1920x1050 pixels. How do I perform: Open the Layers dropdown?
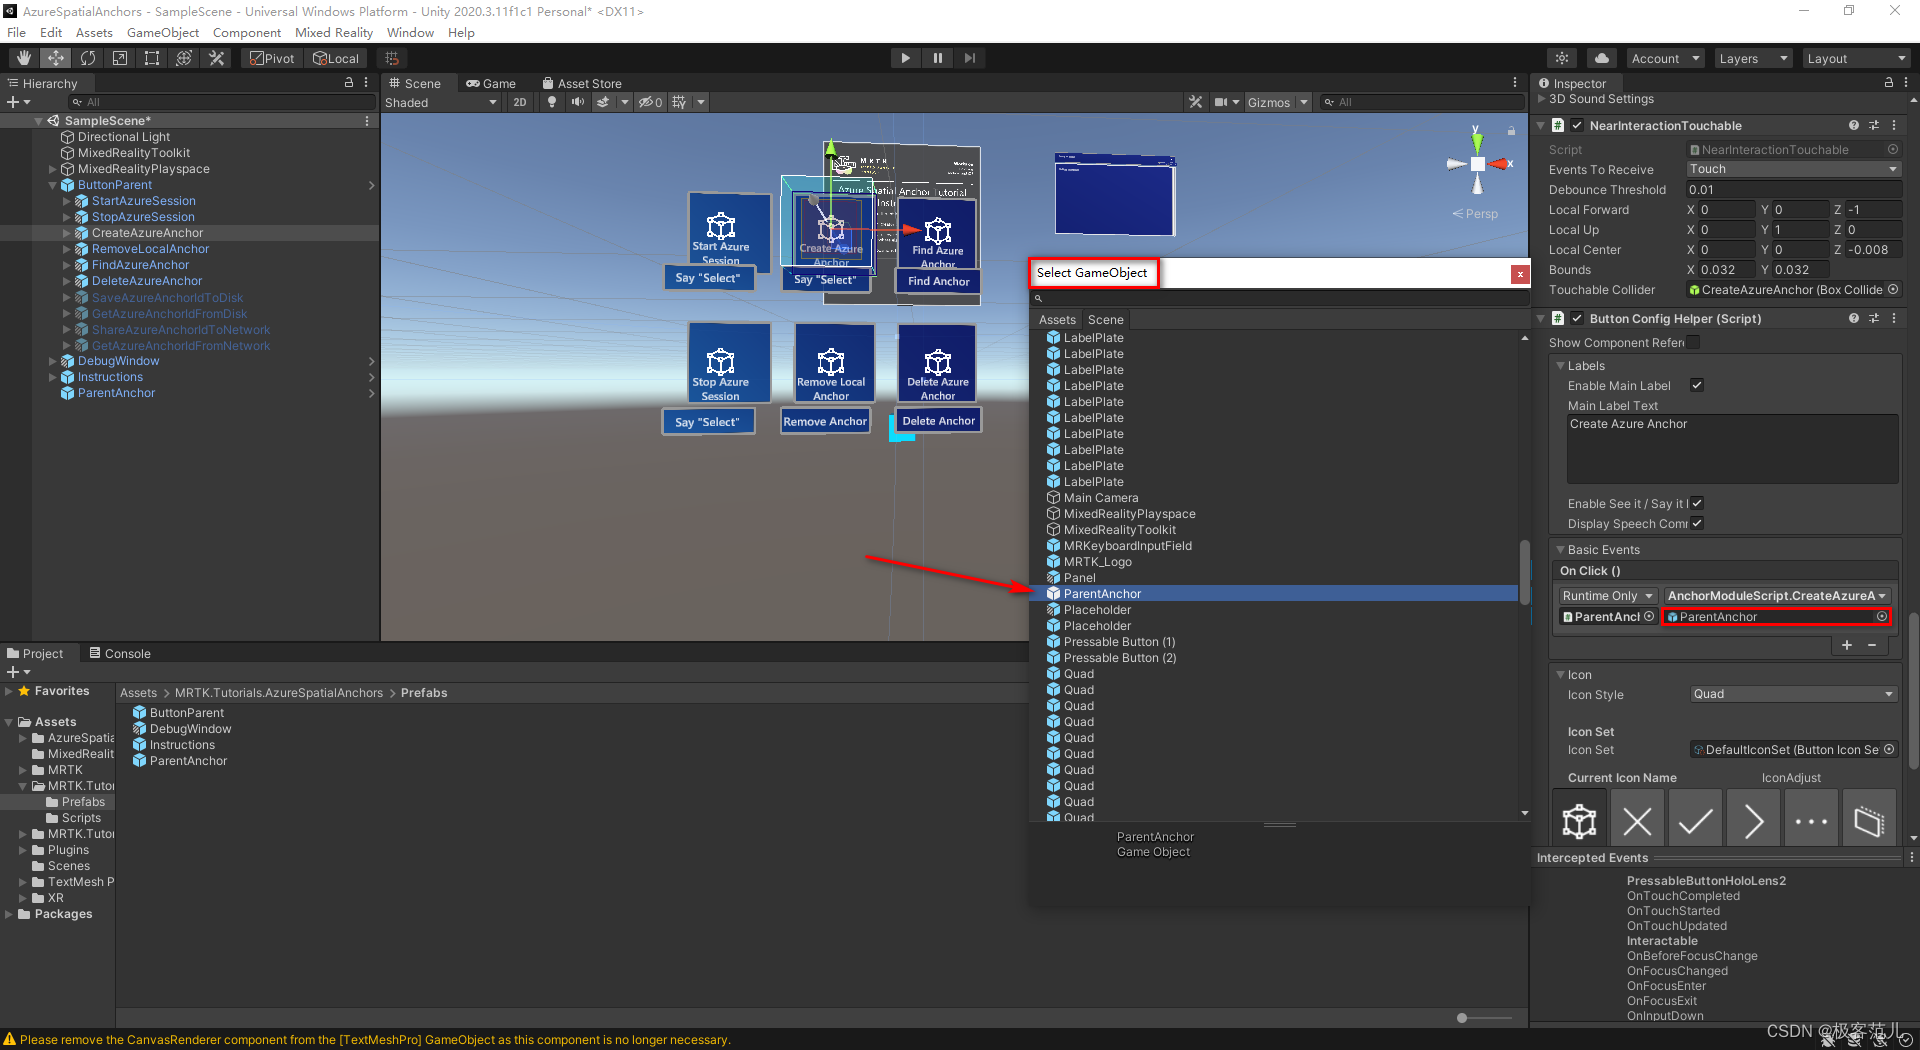click(1753, 58)
